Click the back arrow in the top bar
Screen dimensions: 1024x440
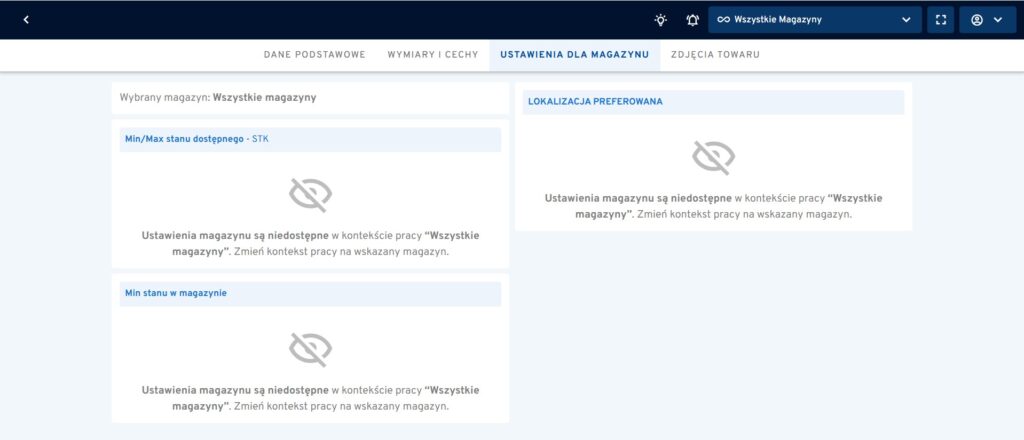26,19
